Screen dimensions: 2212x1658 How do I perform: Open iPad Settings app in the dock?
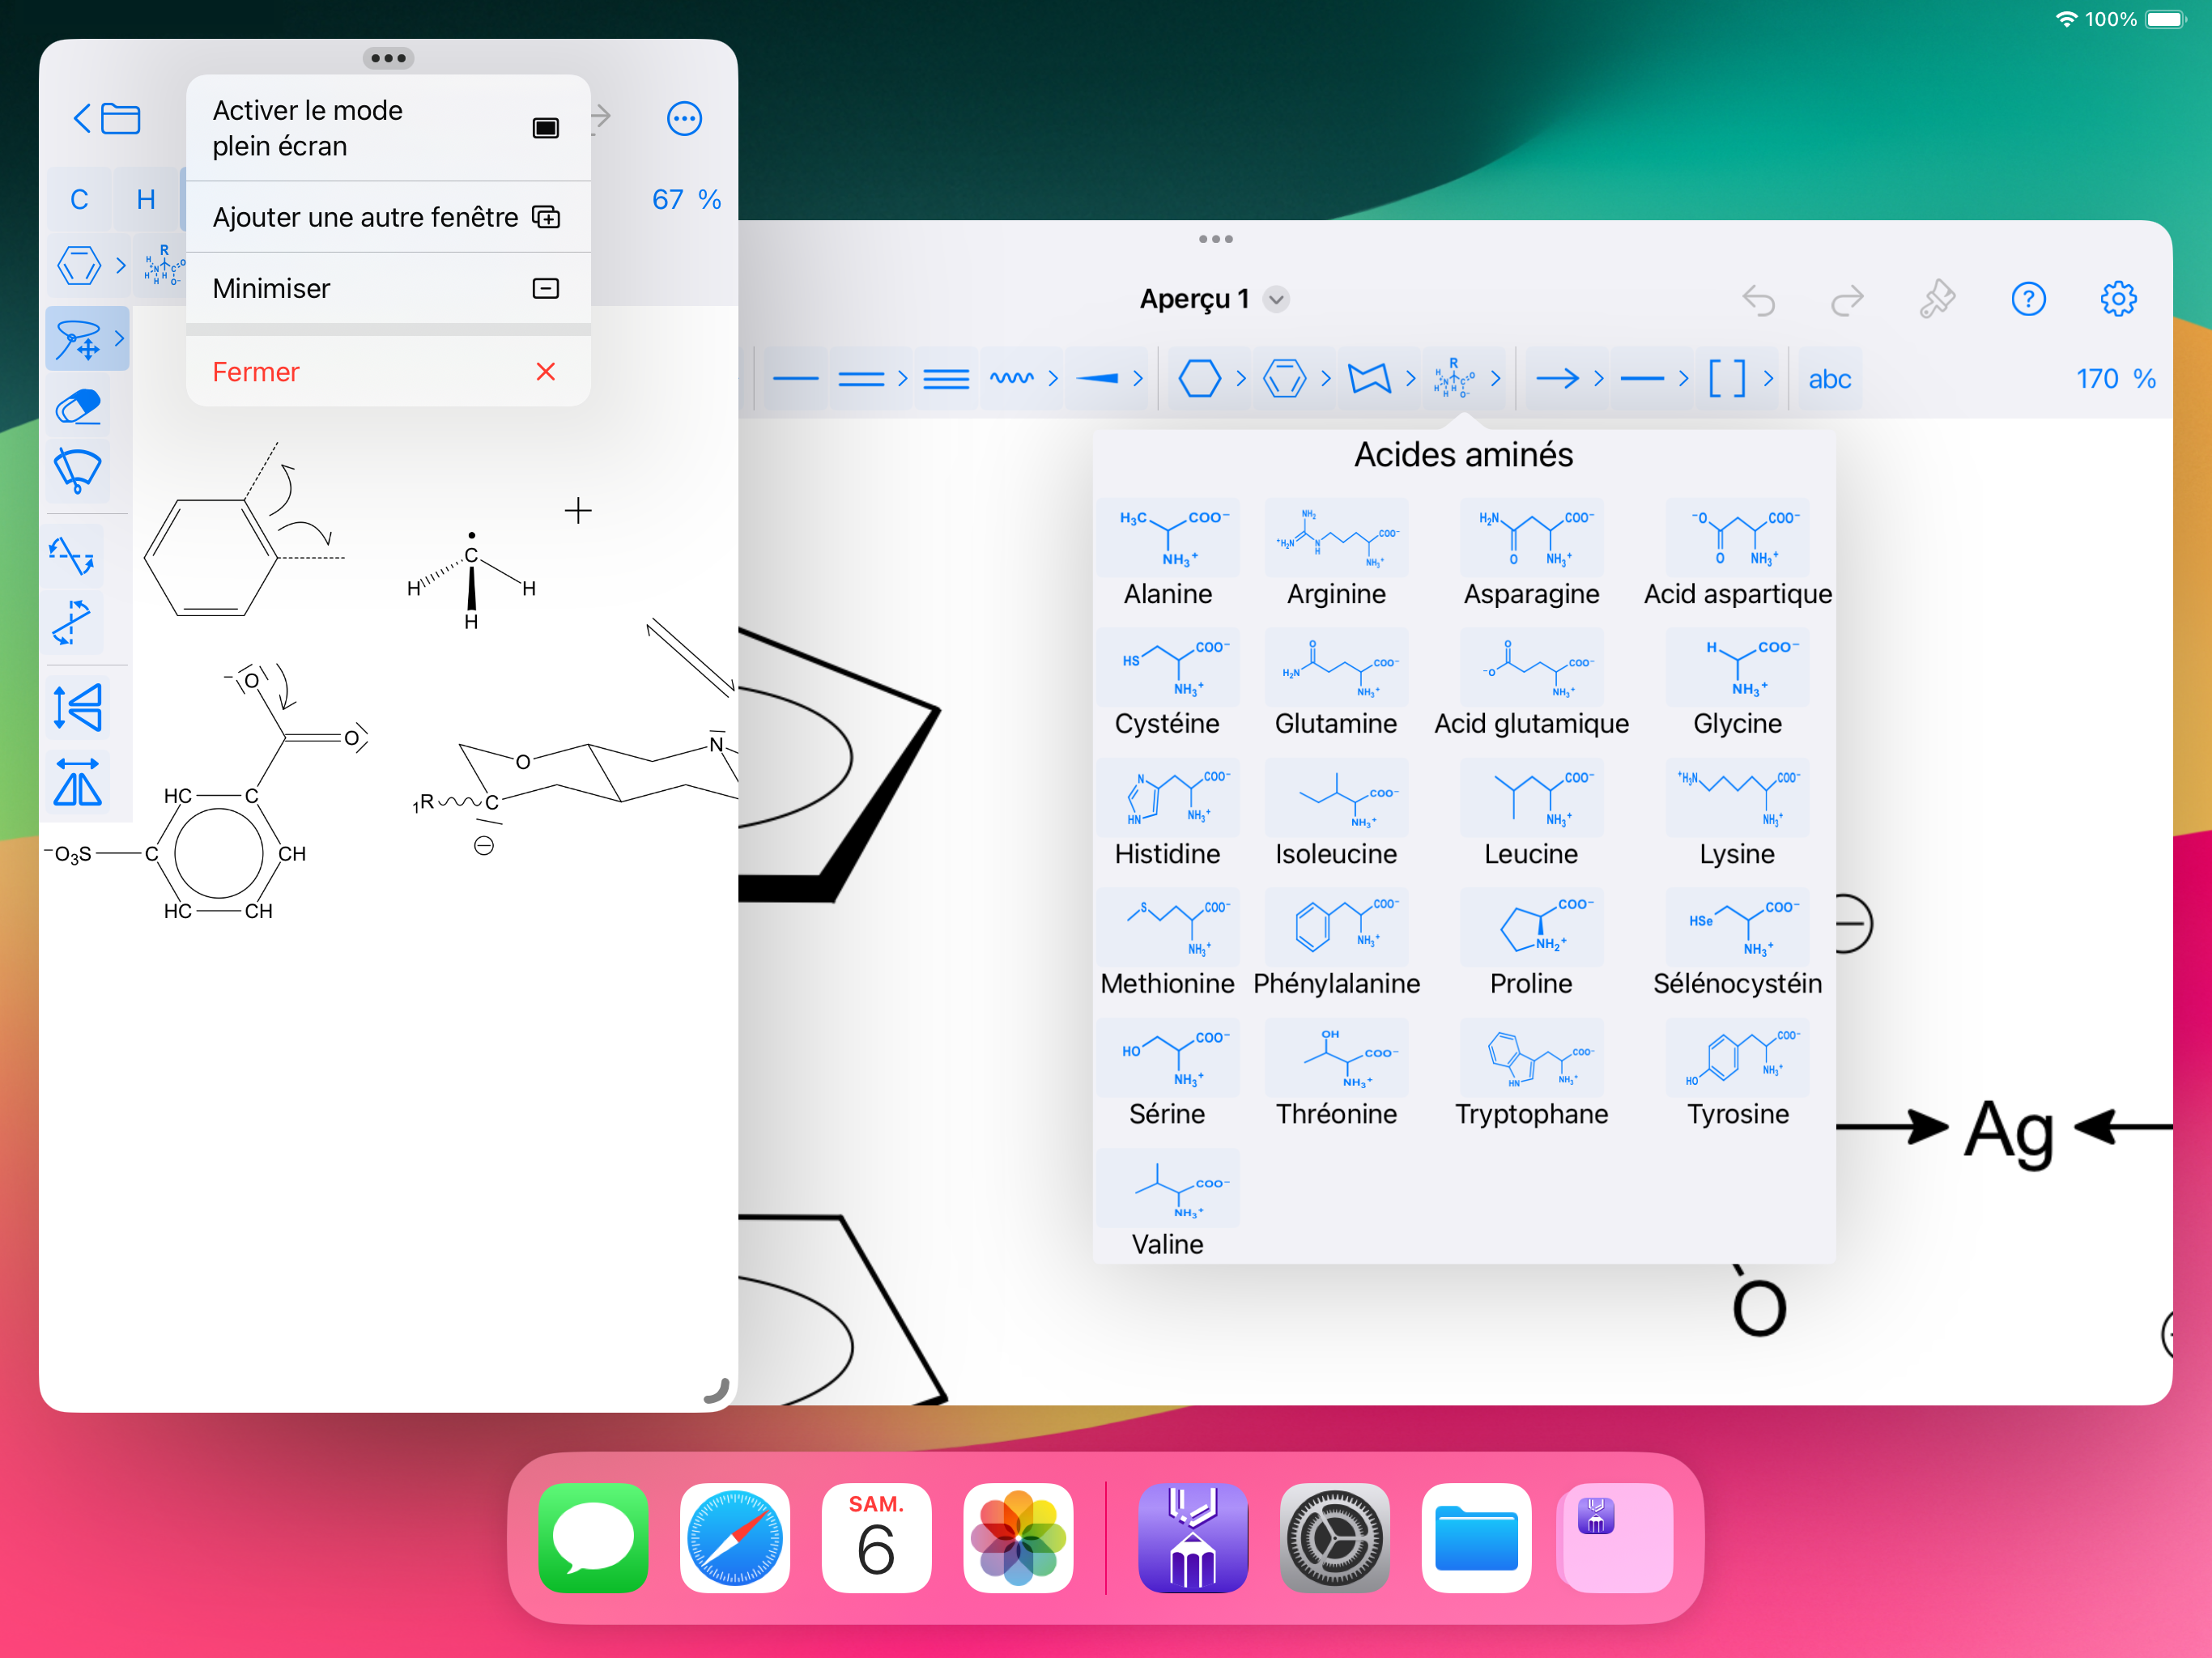pyautogui.click(x=1334, y=1538)
